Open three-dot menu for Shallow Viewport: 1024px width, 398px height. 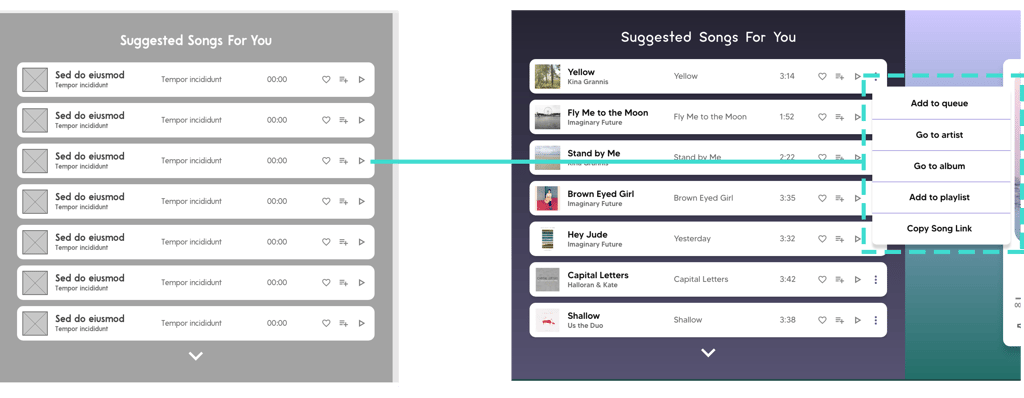click(x=876, y=320)
